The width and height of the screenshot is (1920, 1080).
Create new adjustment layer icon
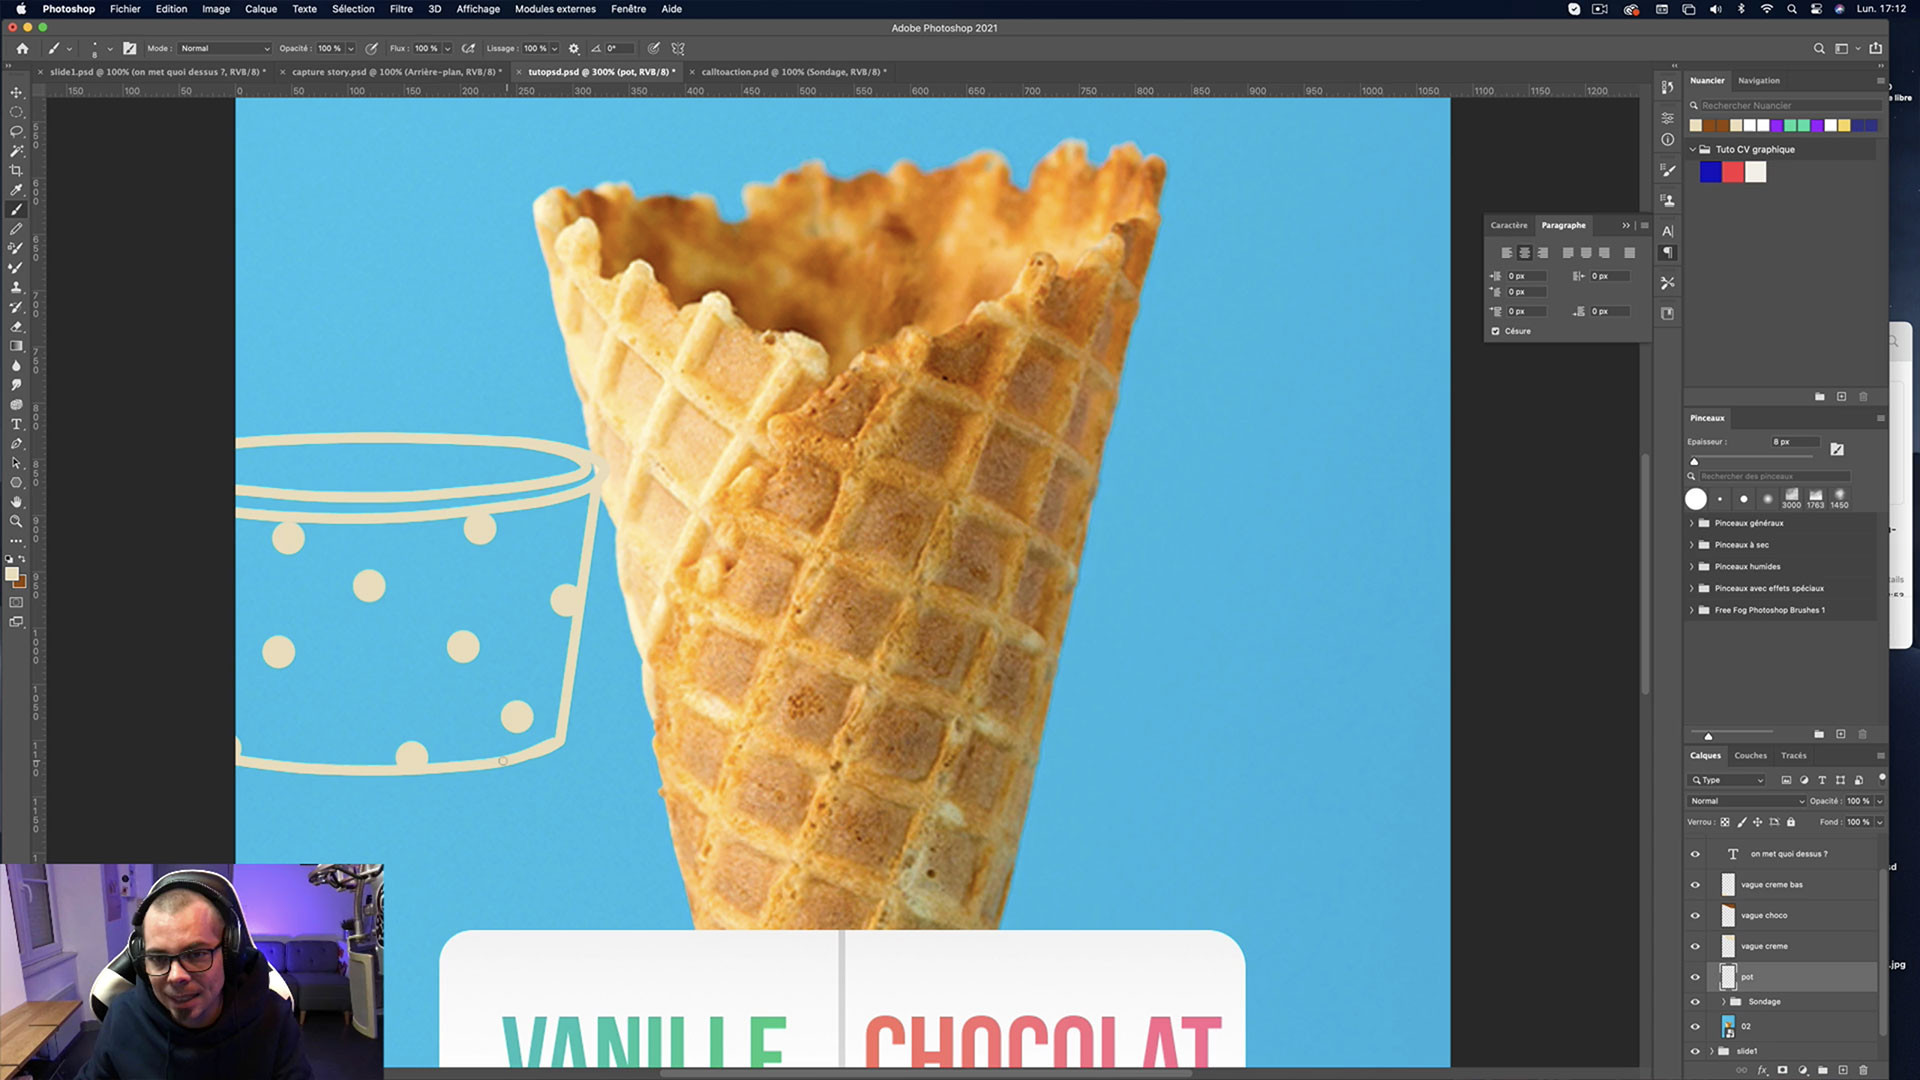click(1803, 1070)
